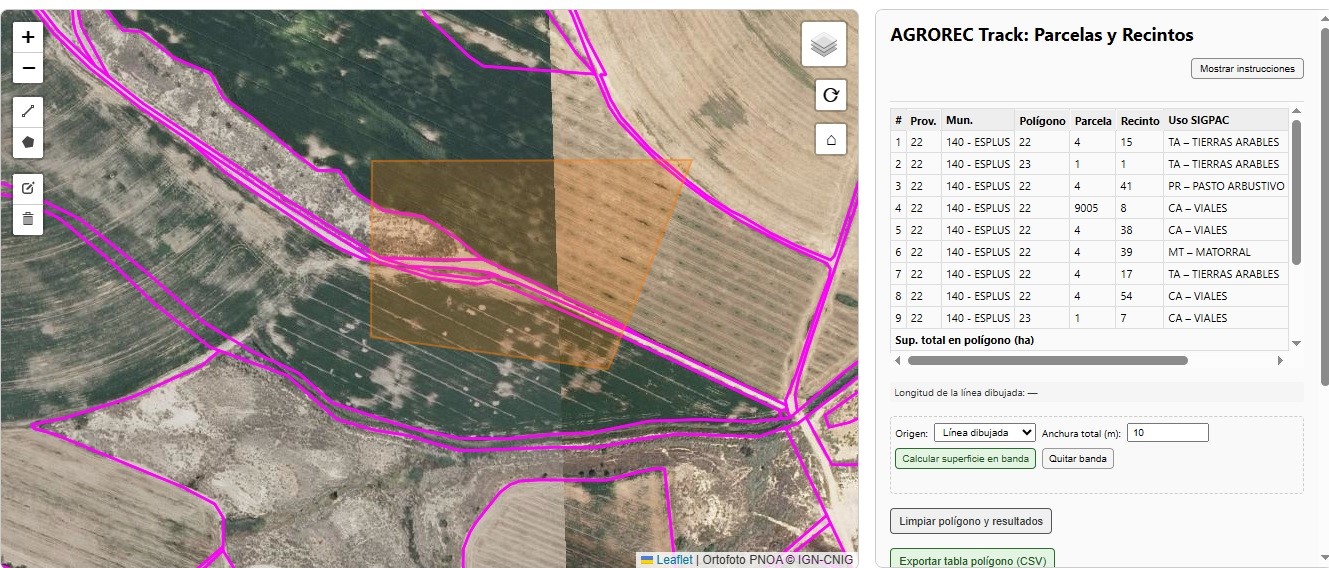This screenshot has height=568, width=1329.
Task: Click the Anchura total input field
Action: (1167, 433)
